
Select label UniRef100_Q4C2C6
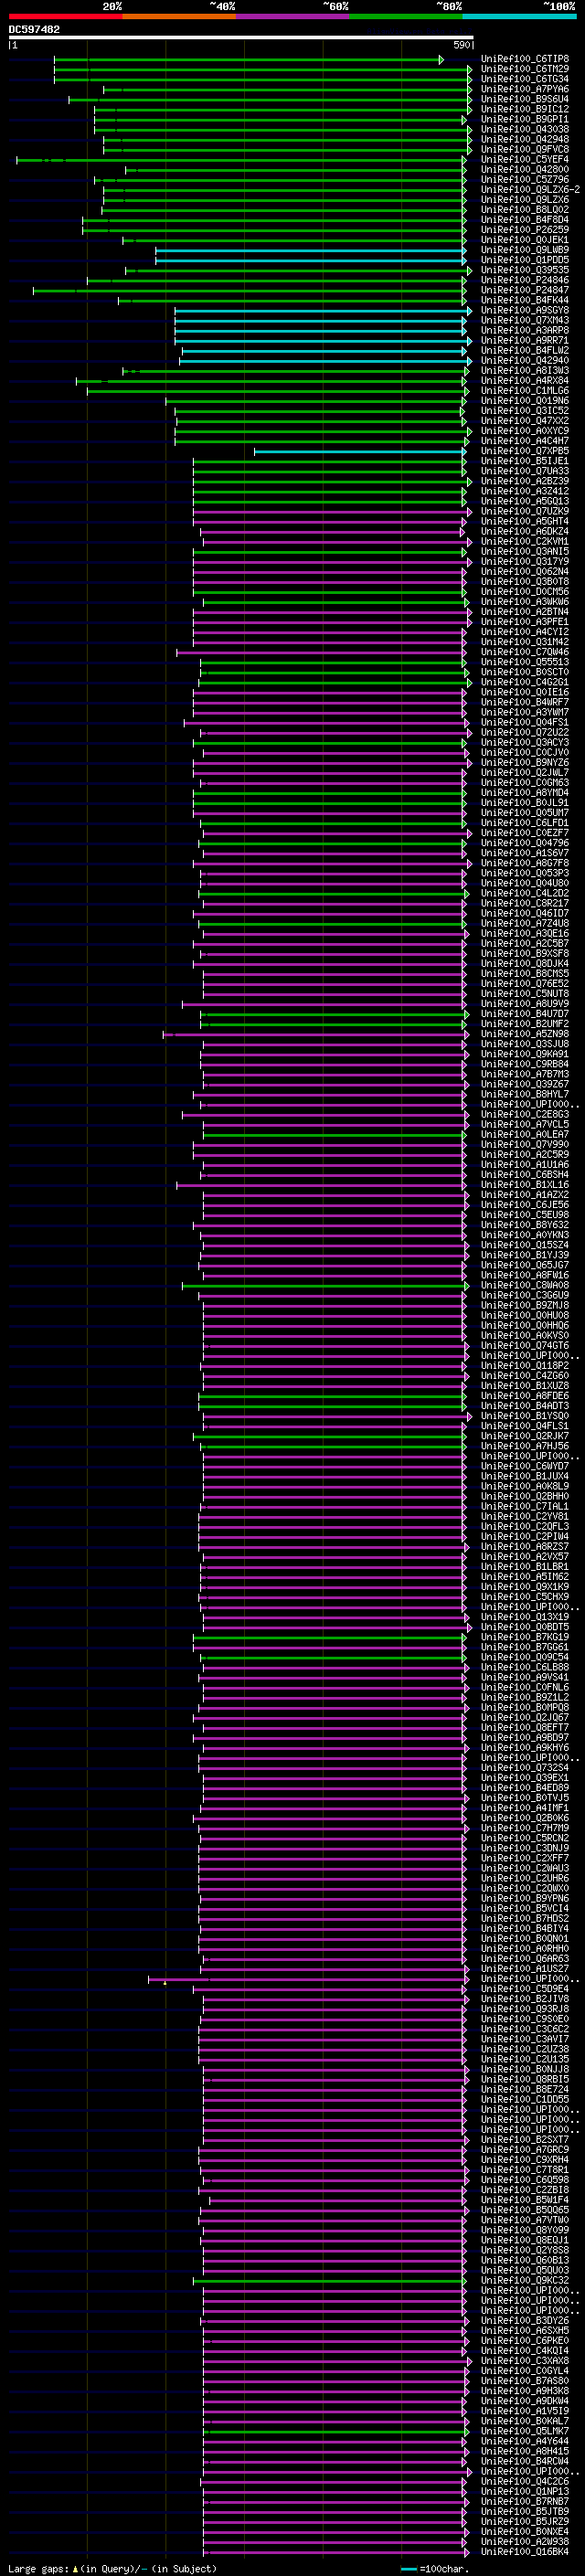(525, 2481)
